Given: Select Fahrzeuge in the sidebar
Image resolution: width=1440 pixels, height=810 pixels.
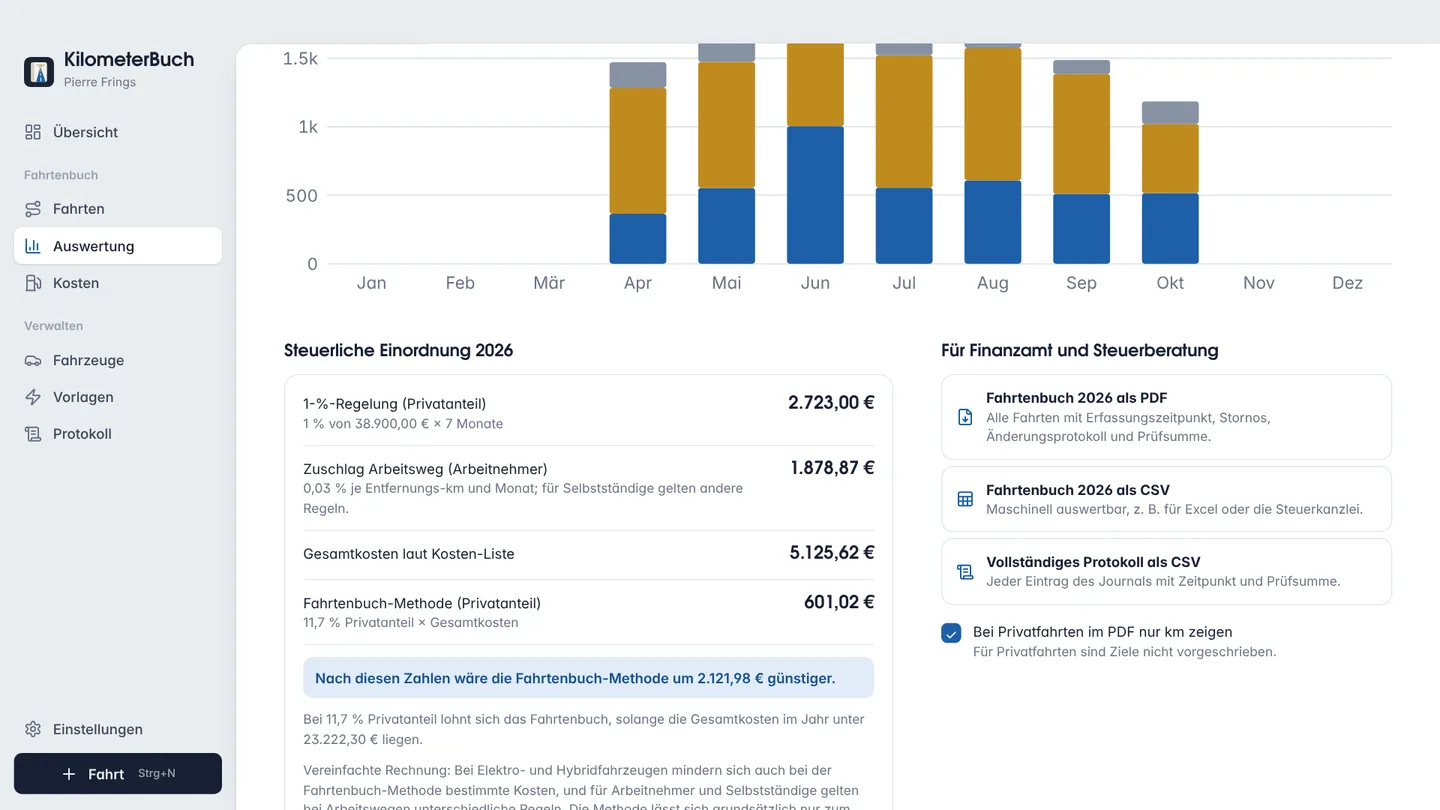Looking at the screenshot, I should click(118, 360).
